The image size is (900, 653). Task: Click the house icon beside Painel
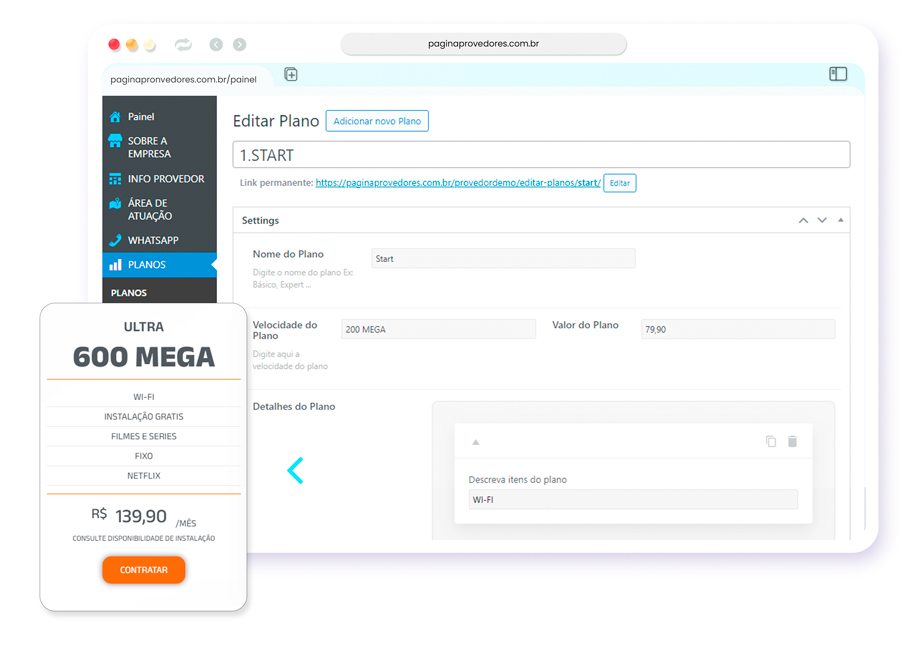pyautogui.click(x=115, y=116)
